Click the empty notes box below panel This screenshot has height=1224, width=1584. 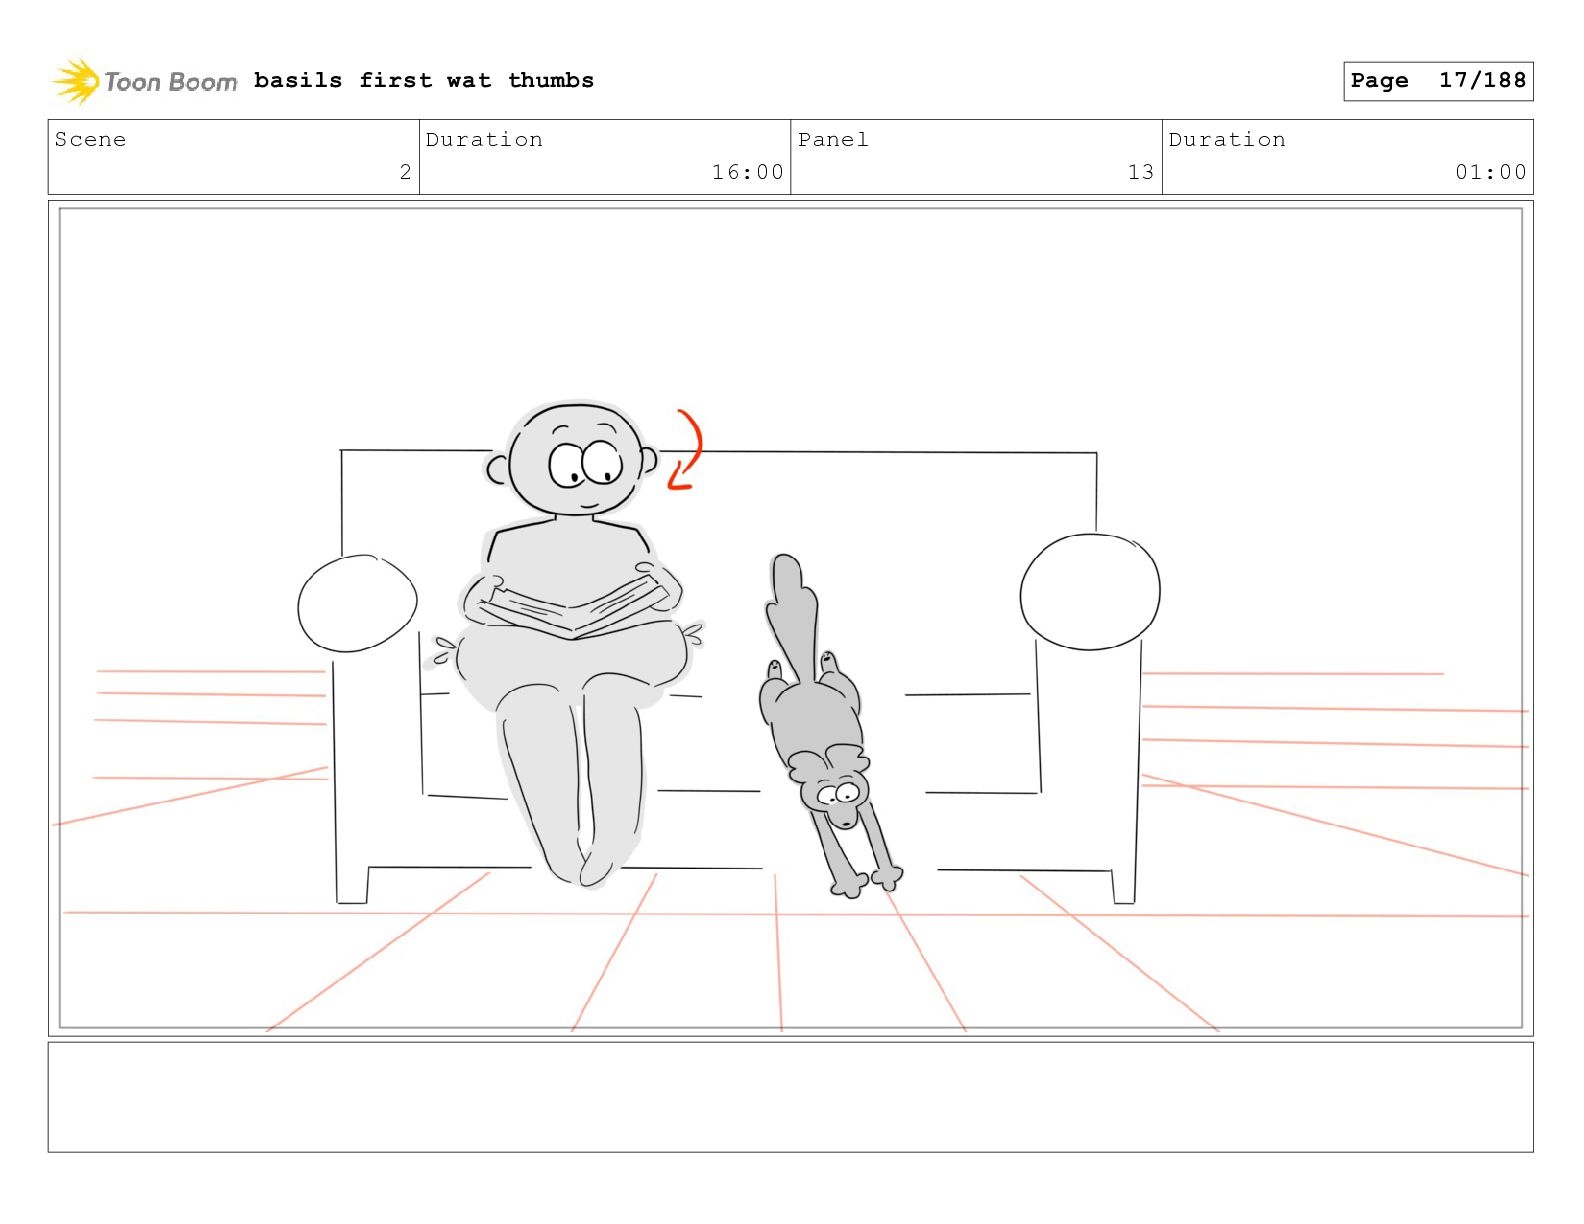[790, 1097]
